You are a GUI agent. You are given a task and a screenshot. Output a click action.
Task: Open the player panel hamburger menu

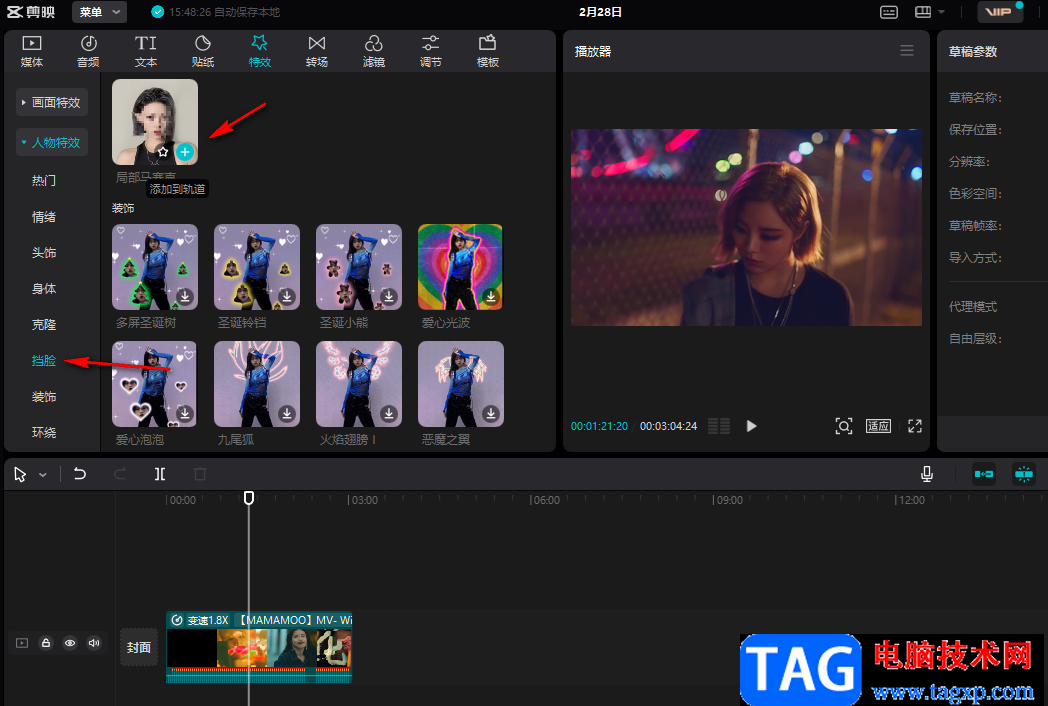tap(907, 51)
